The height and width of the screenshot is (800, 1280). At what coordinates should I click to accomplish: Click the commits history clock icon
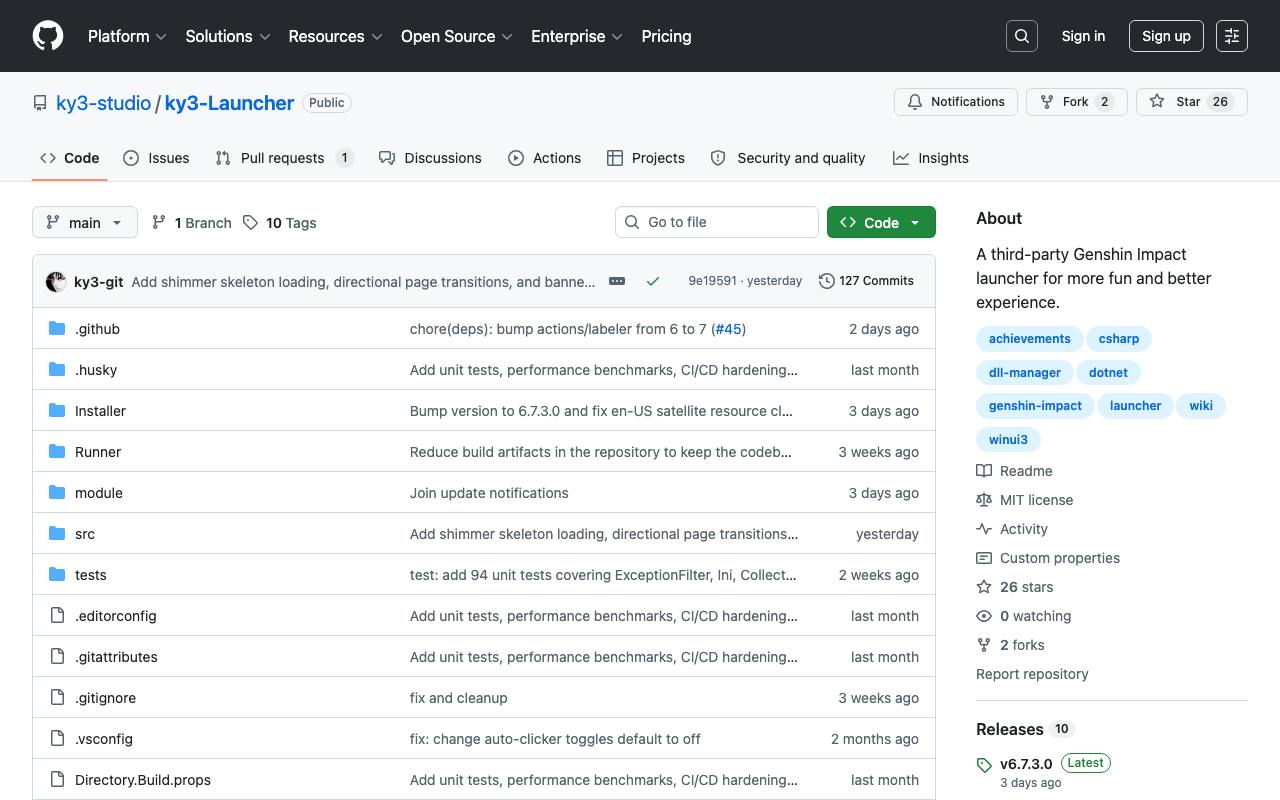826,281
